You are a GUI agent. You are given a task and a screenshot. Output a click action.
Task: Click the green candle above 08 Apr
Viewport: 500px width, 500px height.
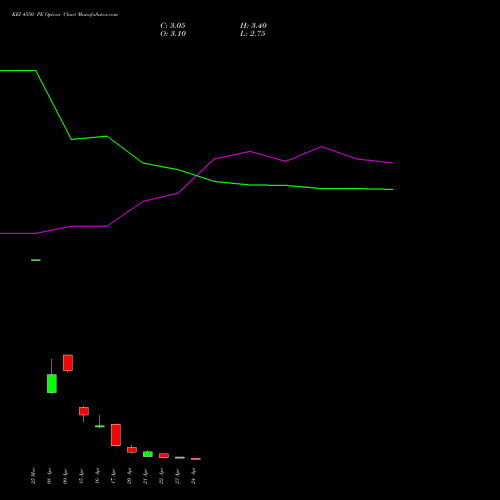[52, 383]
